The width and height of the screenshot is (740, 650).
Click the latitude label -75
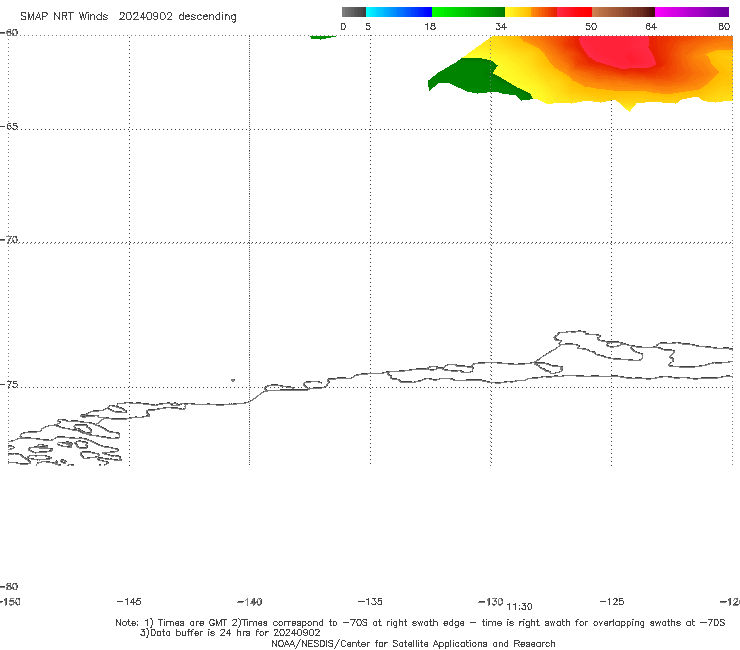pos(9,385)
